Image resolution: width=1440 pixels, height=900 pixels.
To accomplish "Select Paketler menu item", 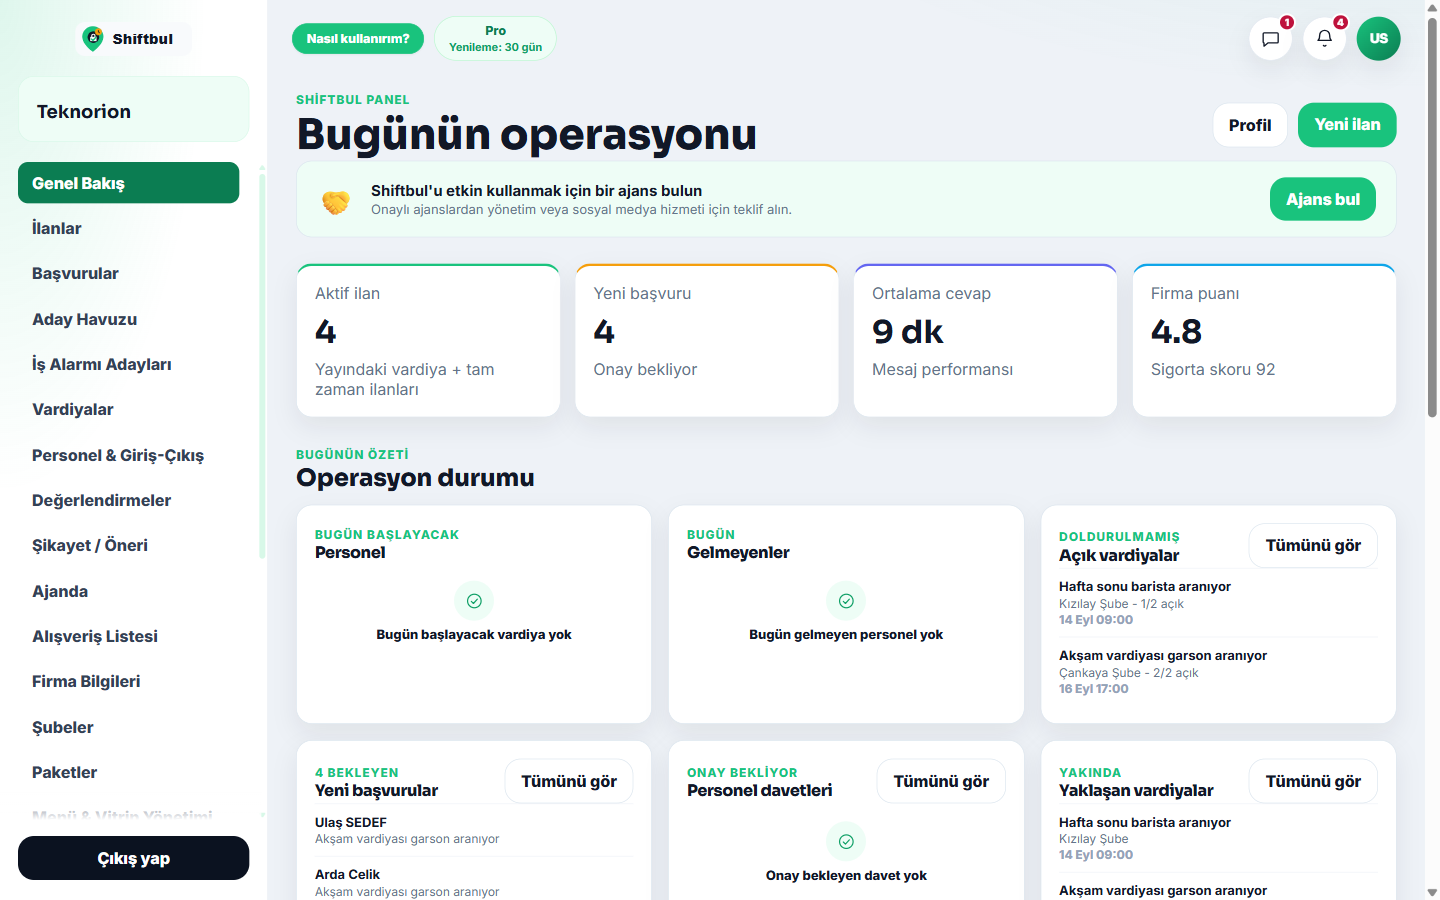I will point(128,772).
